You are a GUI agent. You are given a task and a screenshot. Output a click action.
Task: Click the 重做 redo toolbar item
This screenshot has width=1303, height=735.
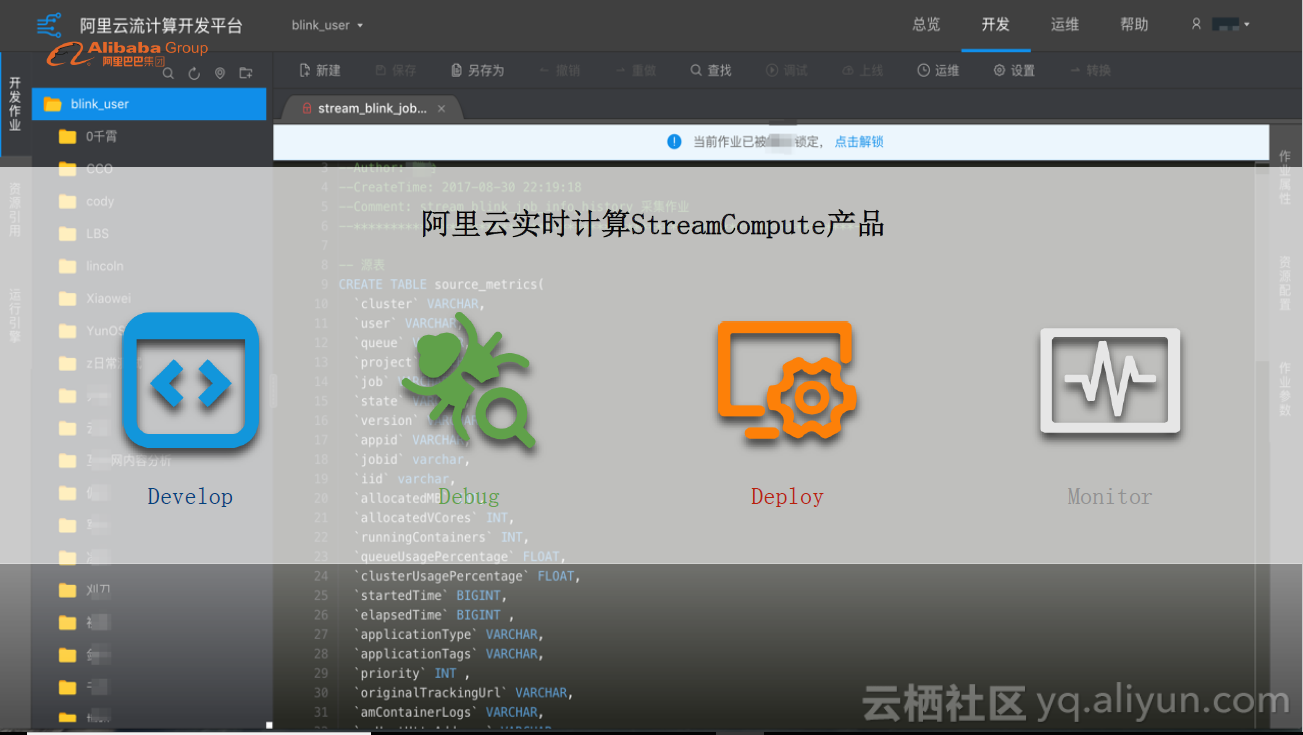(x=635, y=71)
